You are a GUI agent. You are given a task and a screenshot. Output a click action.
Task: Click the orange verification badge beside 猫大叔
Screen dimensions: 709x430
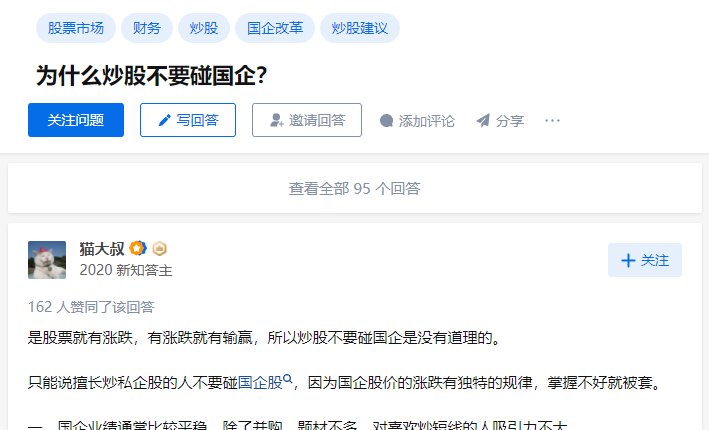click(x=138, y=249)
